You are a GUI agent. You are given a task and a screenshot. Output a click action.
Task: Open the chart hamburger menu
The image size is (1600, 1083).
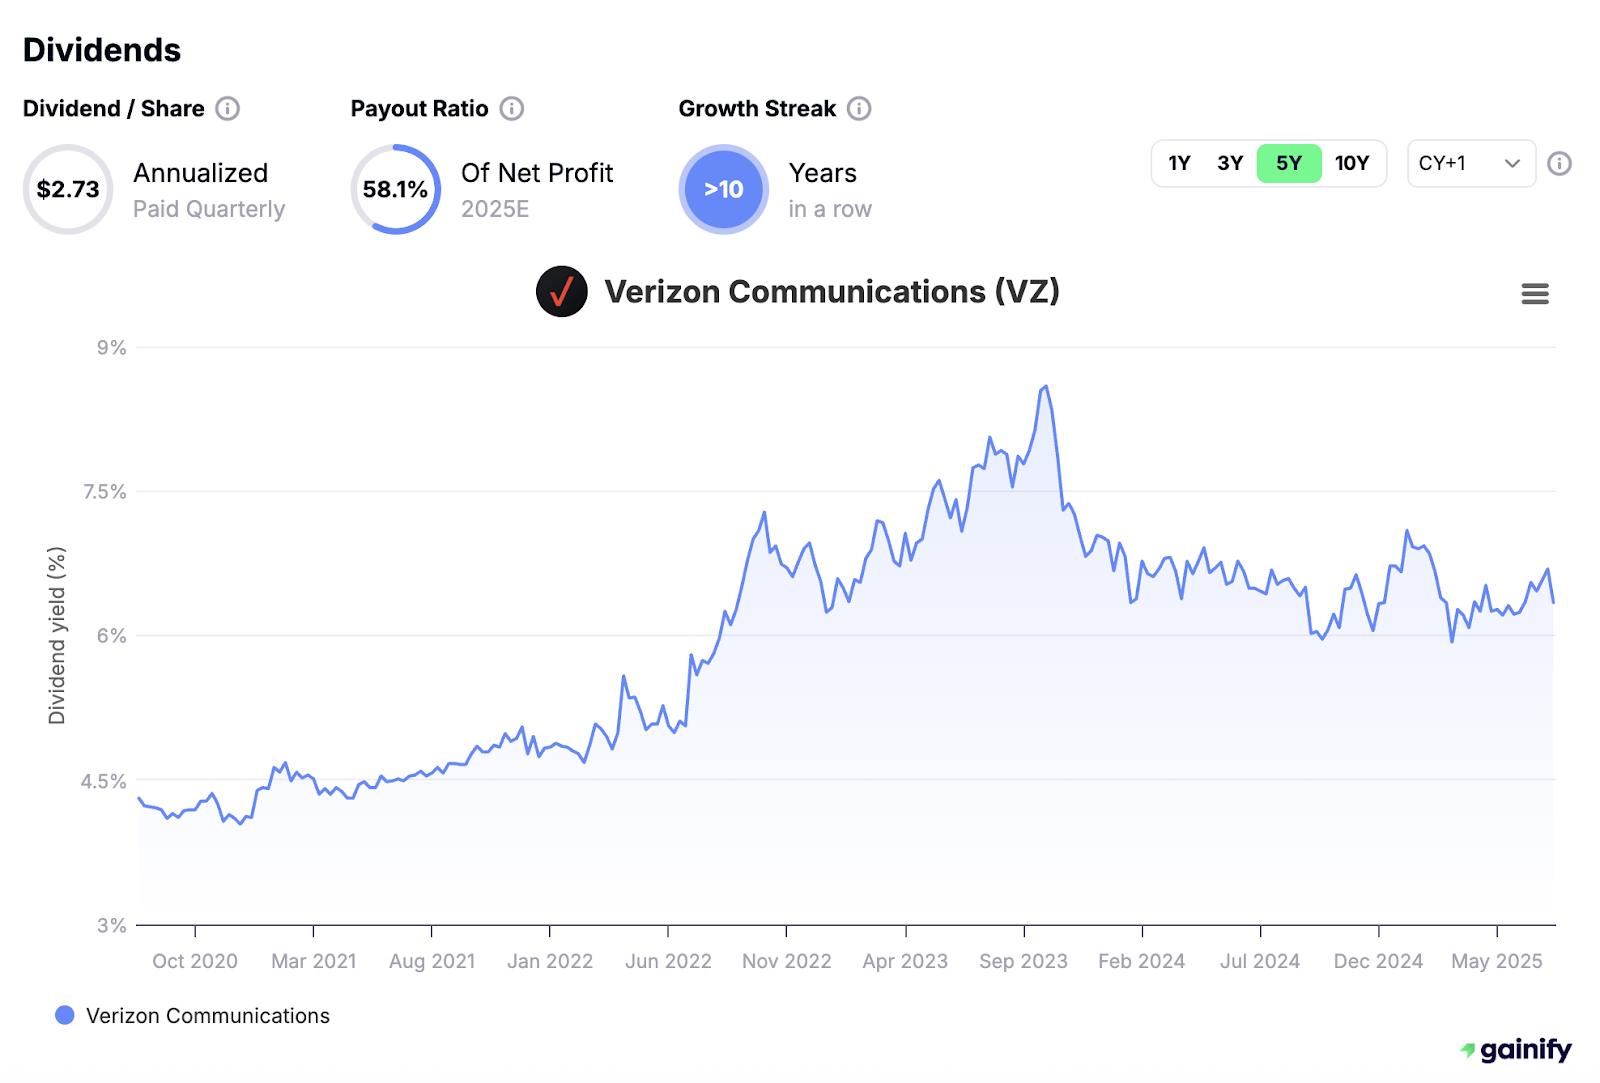pyautogui.click(x=1535, y=293)
